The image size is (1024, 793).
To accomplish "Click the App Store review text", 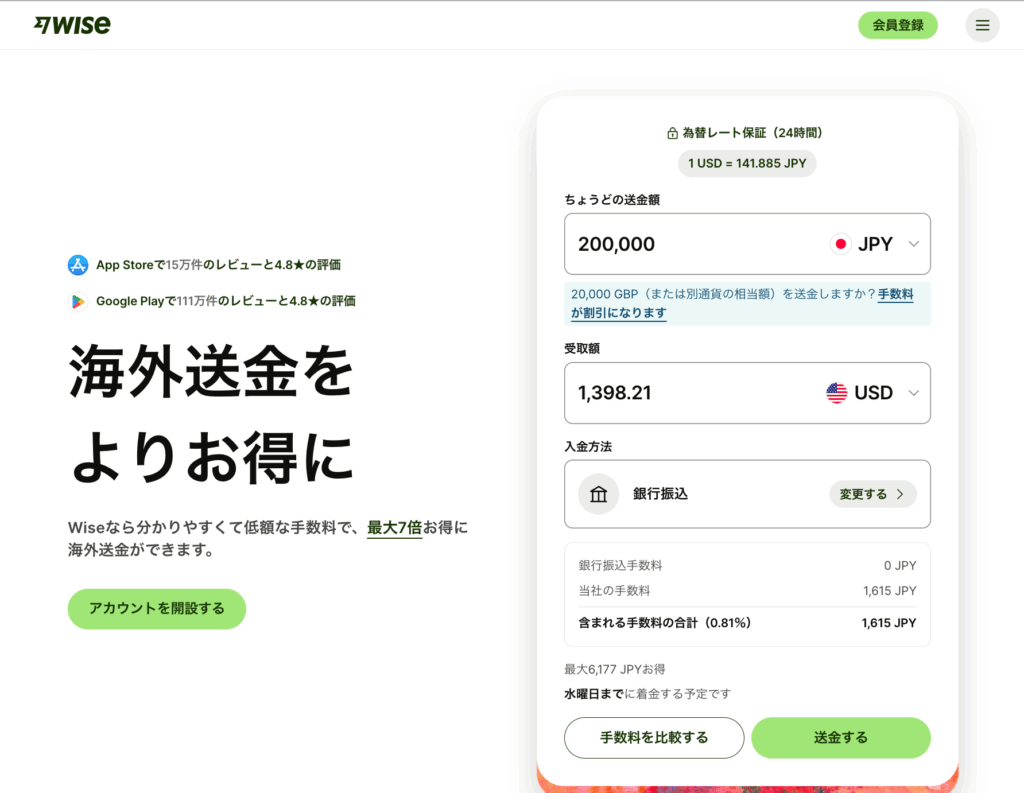I will 218,265.
